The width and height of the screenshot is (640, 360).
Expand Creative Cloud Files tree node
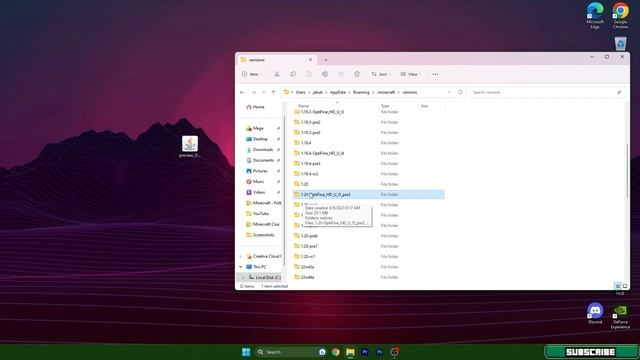[x=240, y=256]
